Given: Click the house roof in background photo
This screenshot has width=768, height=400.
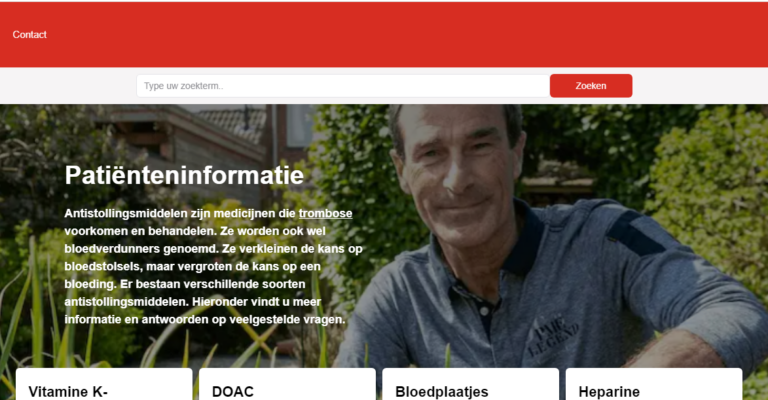Looking at the screenshot, I should coord(230,122).
